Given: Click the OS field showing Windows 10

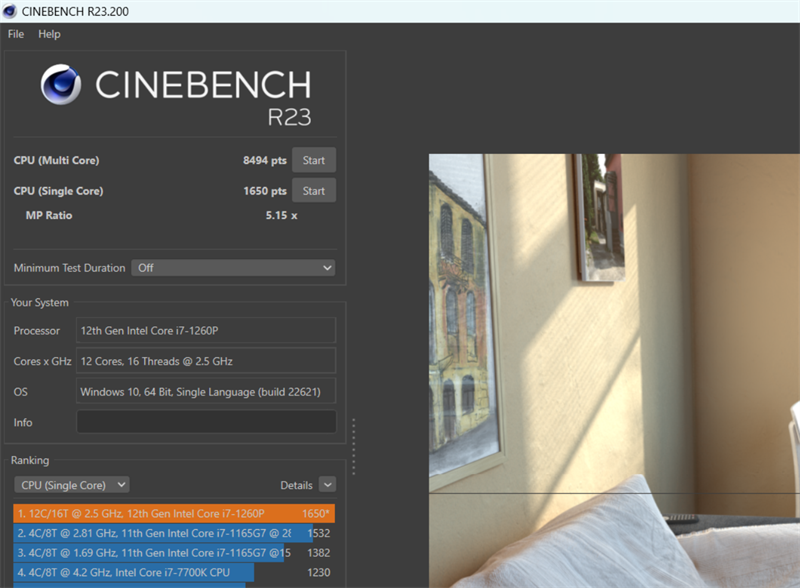Looking at the screenshot, I should pos(206,392).
